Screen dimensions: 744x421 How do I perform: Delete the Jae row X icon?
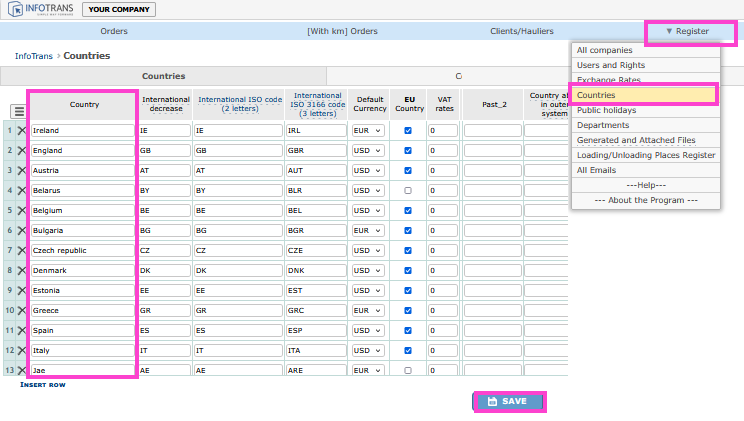click(21, 370)
